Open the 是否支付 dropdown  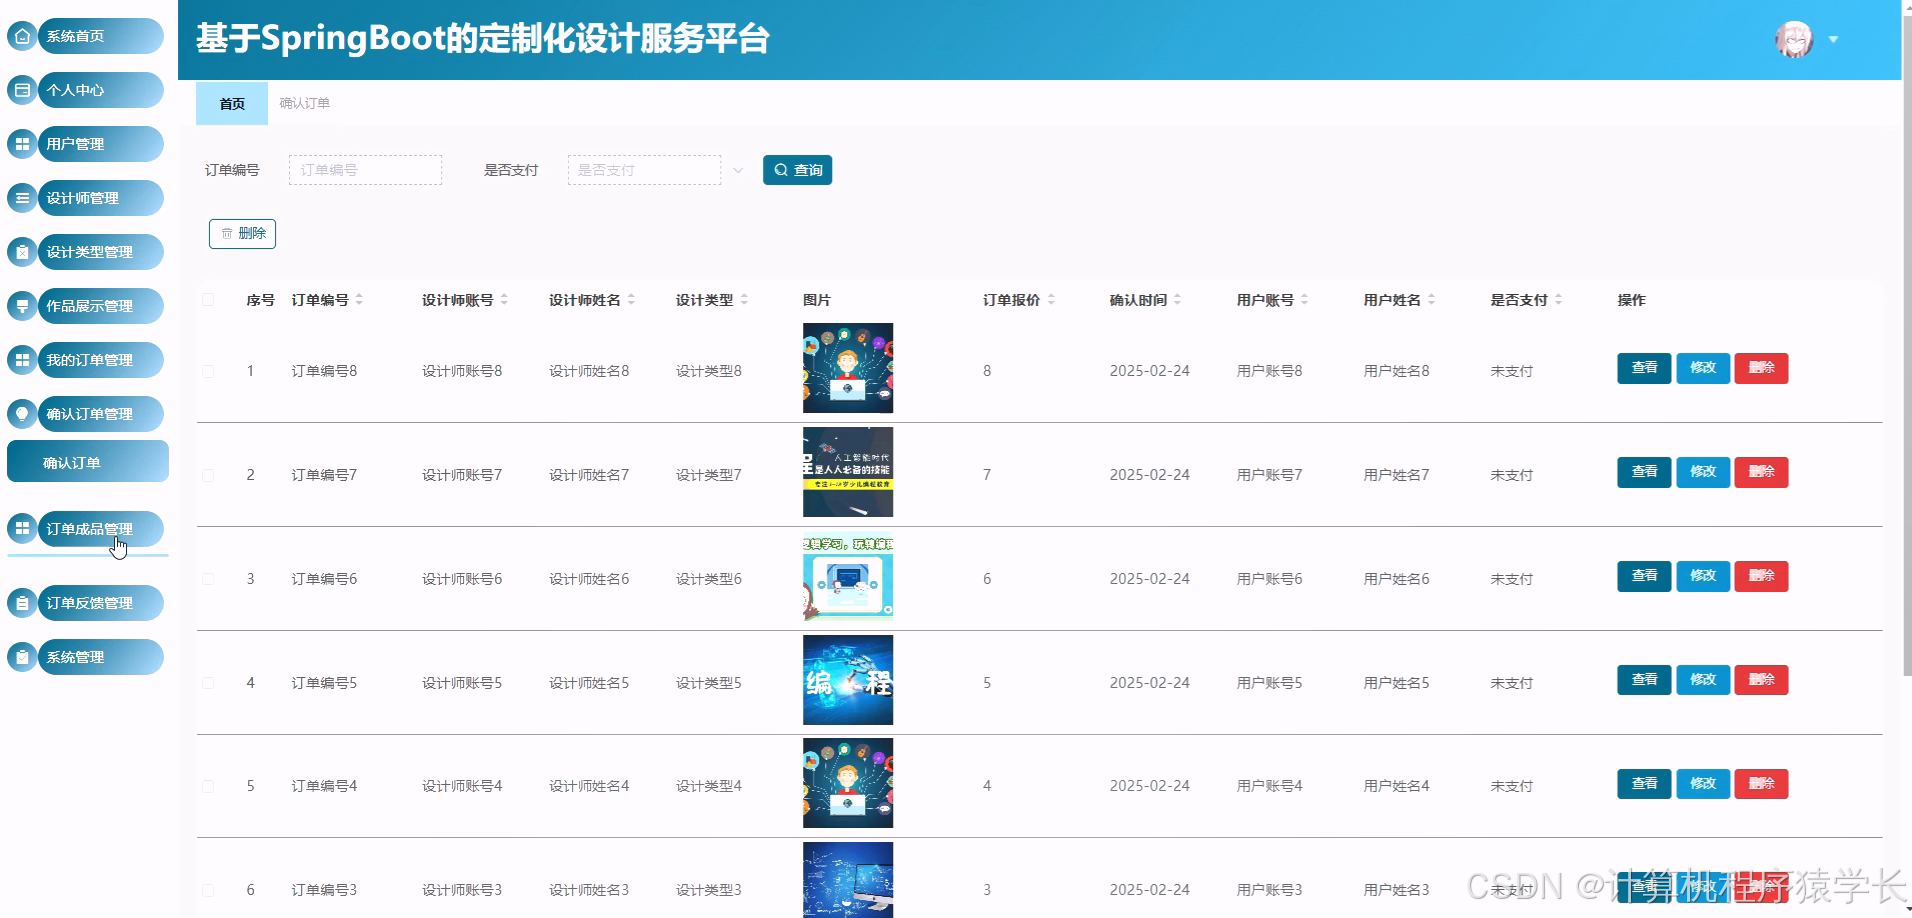point(643,169)
